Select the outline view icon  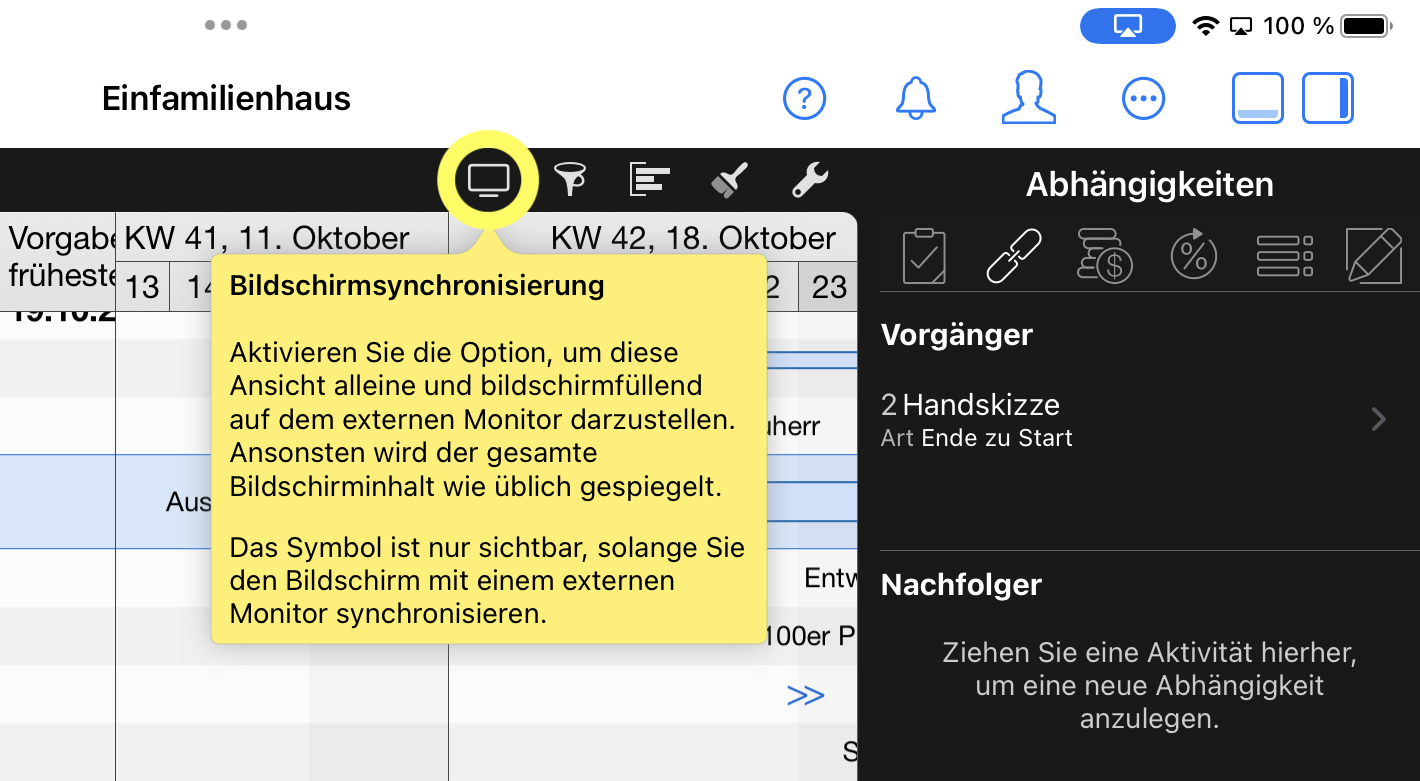[649, 179]
